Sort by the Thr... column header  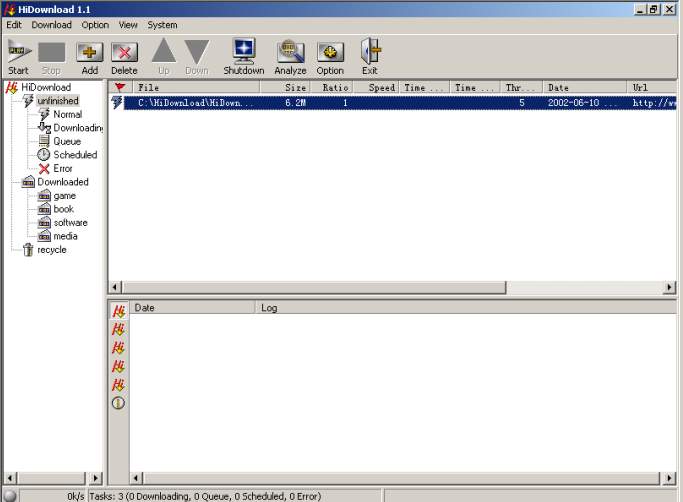pos(521,88)
